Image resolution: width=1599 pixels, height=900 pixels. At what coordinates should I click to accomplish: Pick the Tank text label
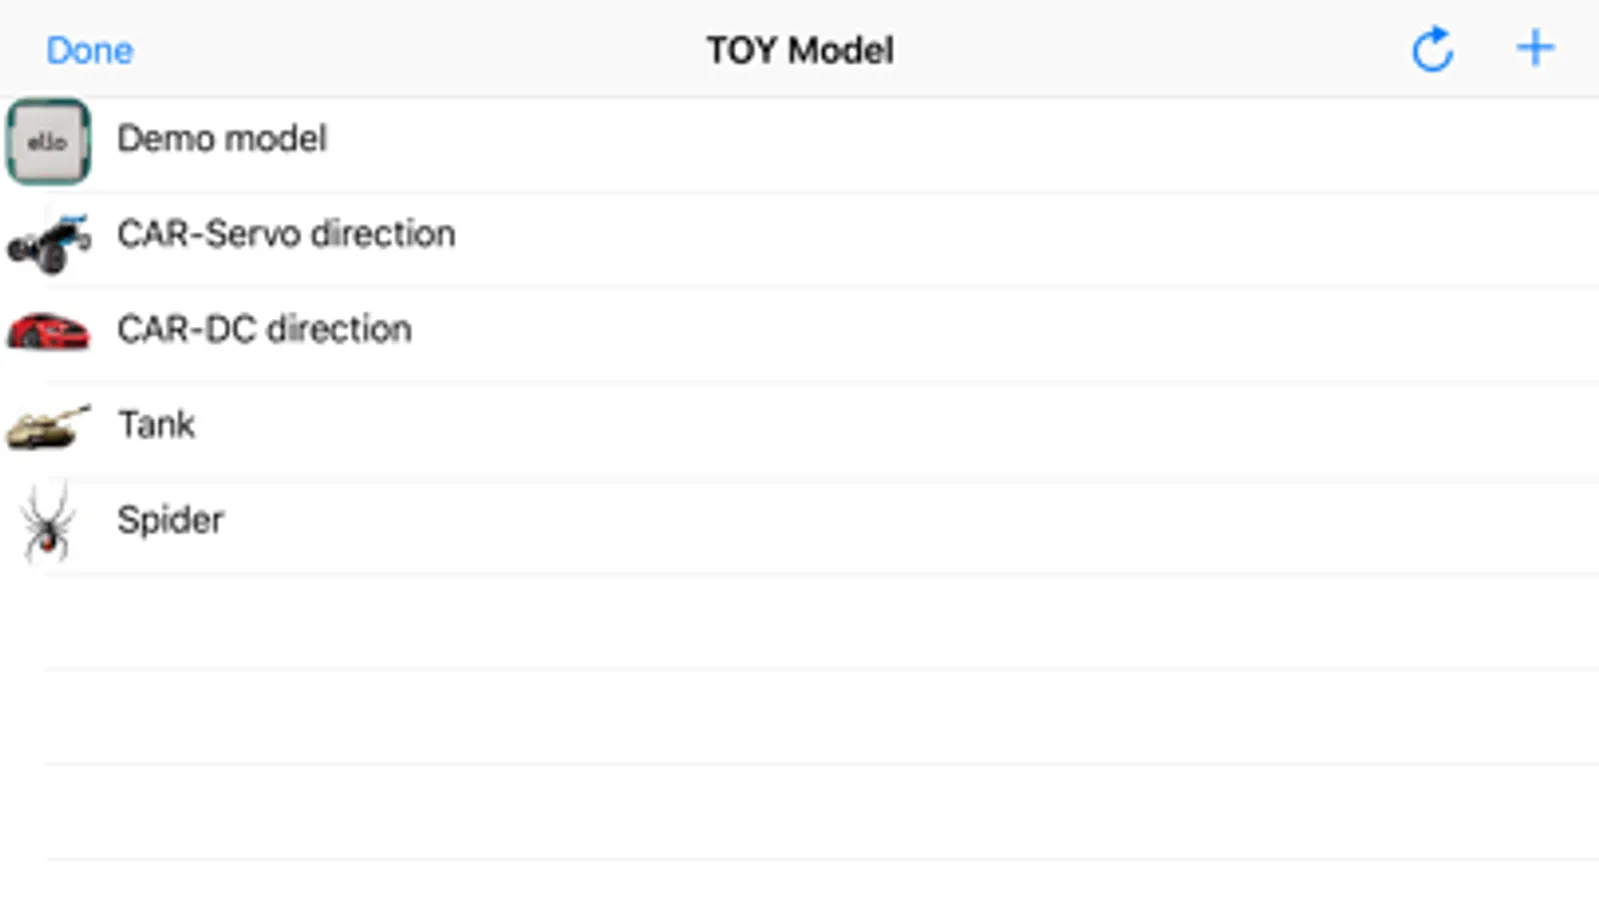pos(156,425)
